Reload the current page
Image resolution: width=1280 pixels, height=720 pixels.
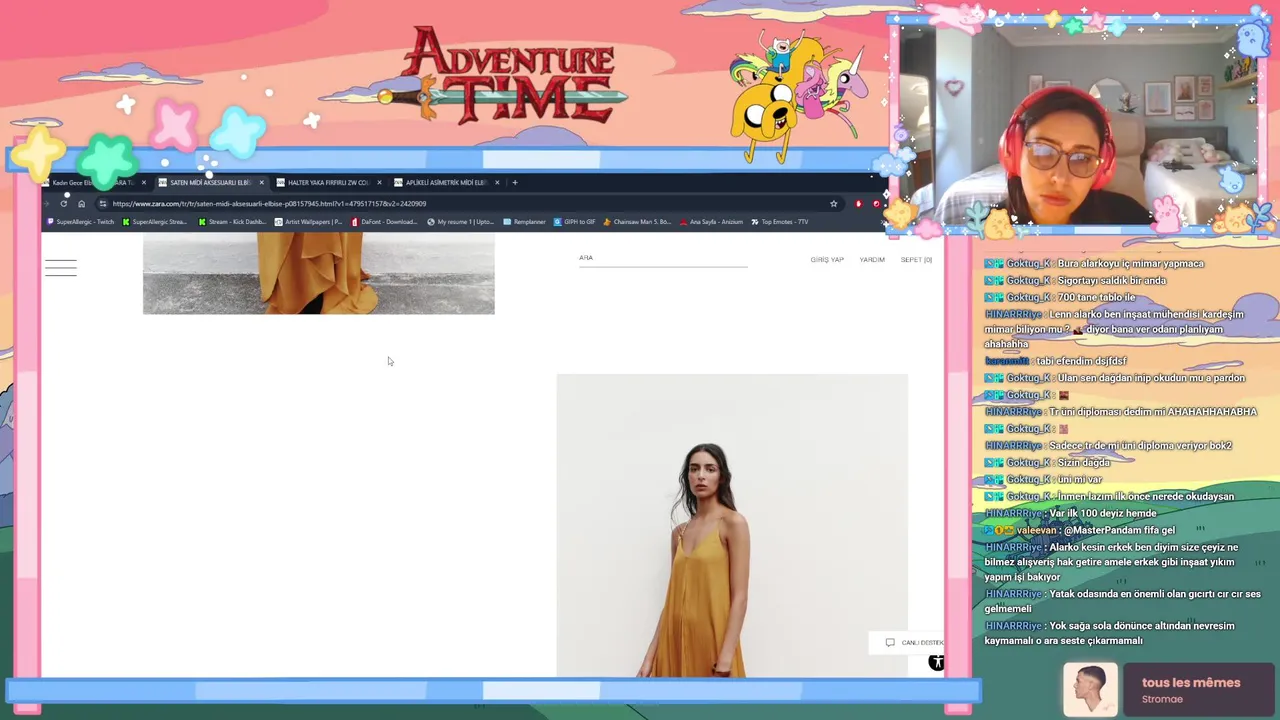[64, 204]
